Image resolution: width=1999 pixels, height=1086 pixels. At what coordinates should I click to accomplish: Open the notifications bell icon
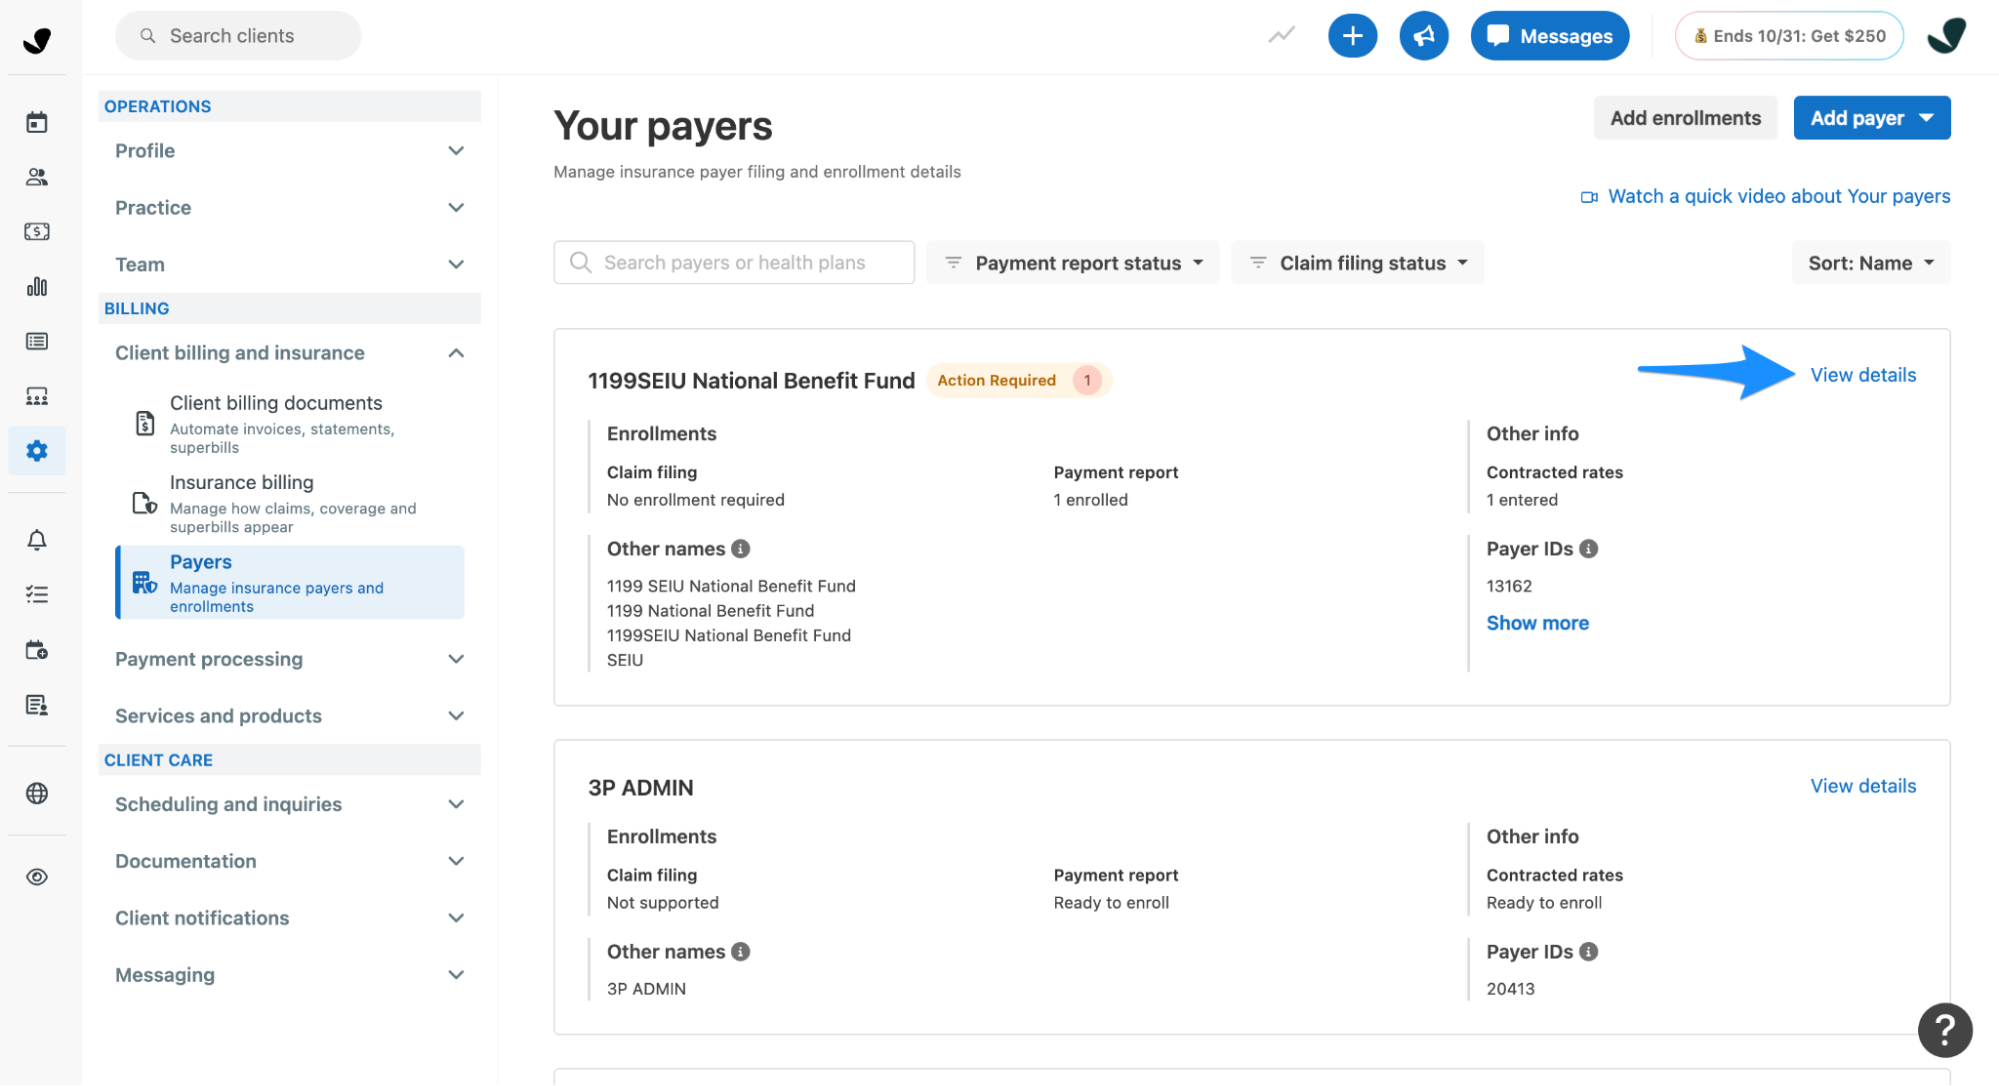[37, 540]
